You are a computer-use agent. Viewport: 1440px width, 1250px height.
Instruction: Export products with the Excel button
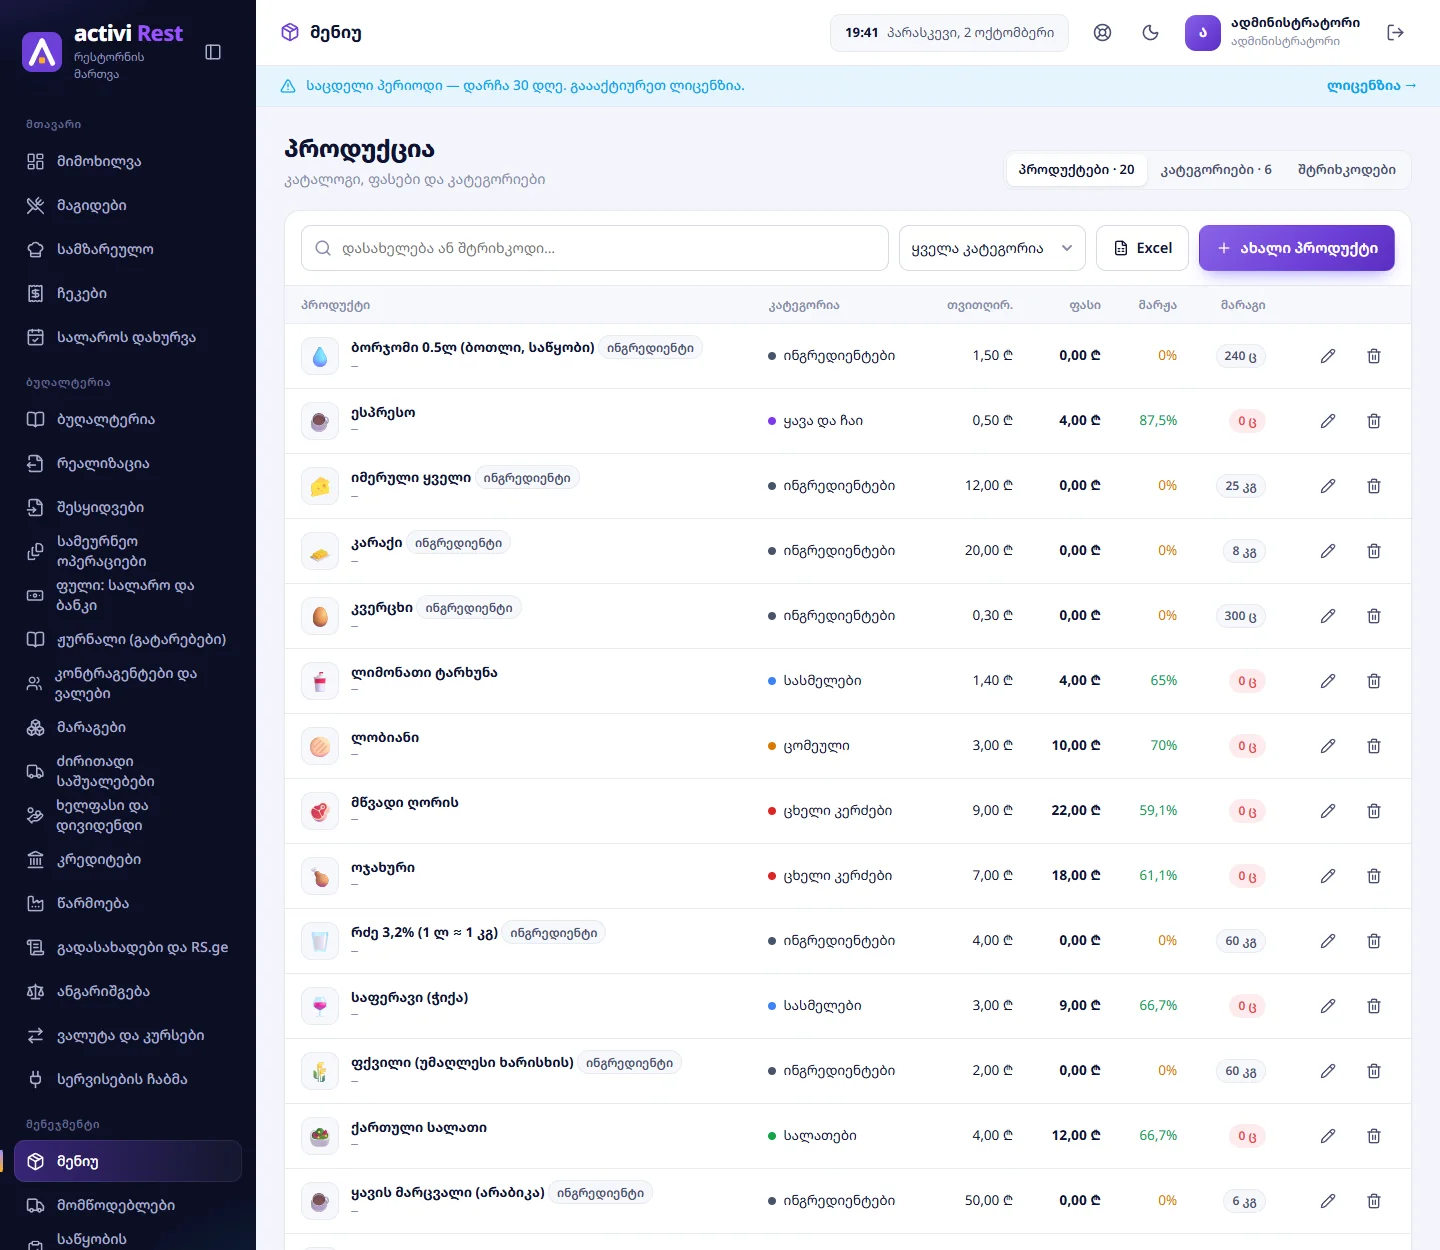click(1143, 248)
